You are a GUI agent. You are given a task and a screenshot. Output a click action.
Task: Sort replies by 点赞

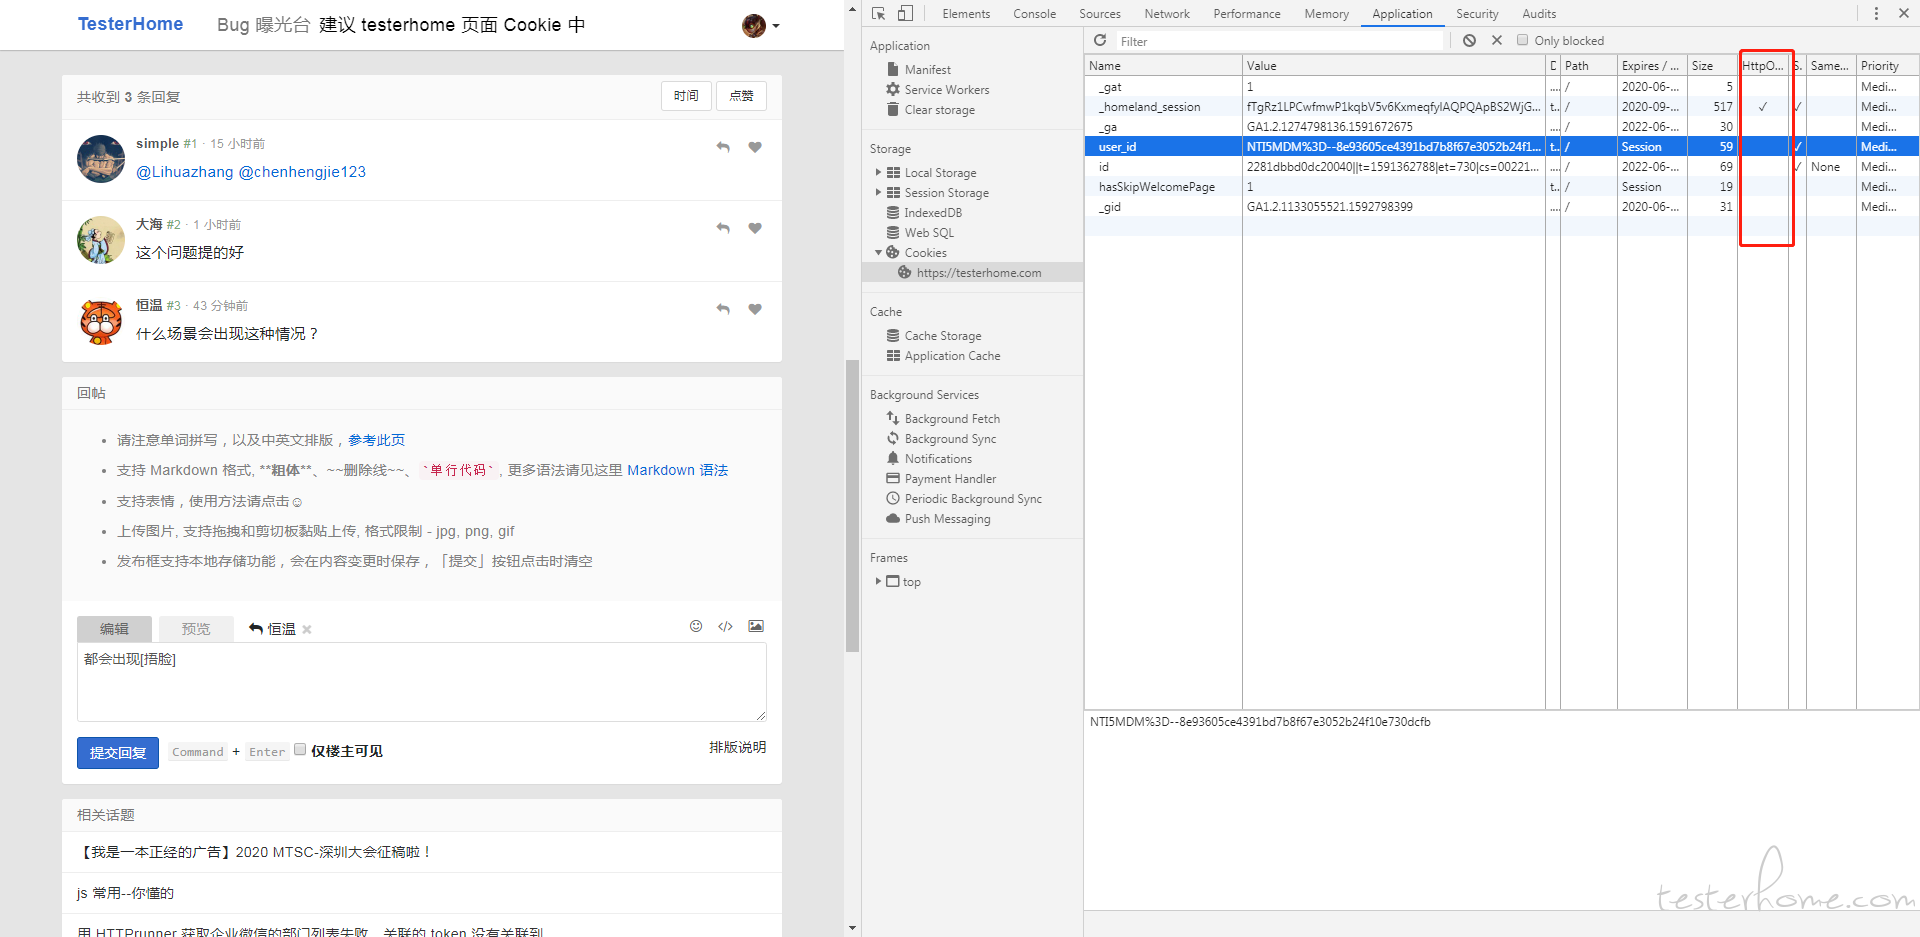pyautogui.click(x=741, y=96)
